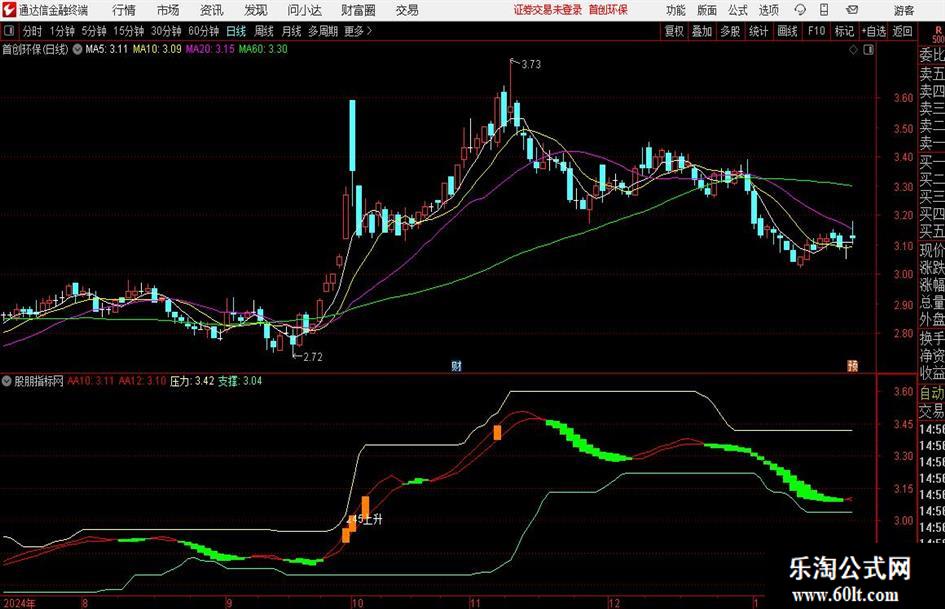Open the 资讯 menu
The width and height of the screenshot is (945, 609).
click(212, 10)
